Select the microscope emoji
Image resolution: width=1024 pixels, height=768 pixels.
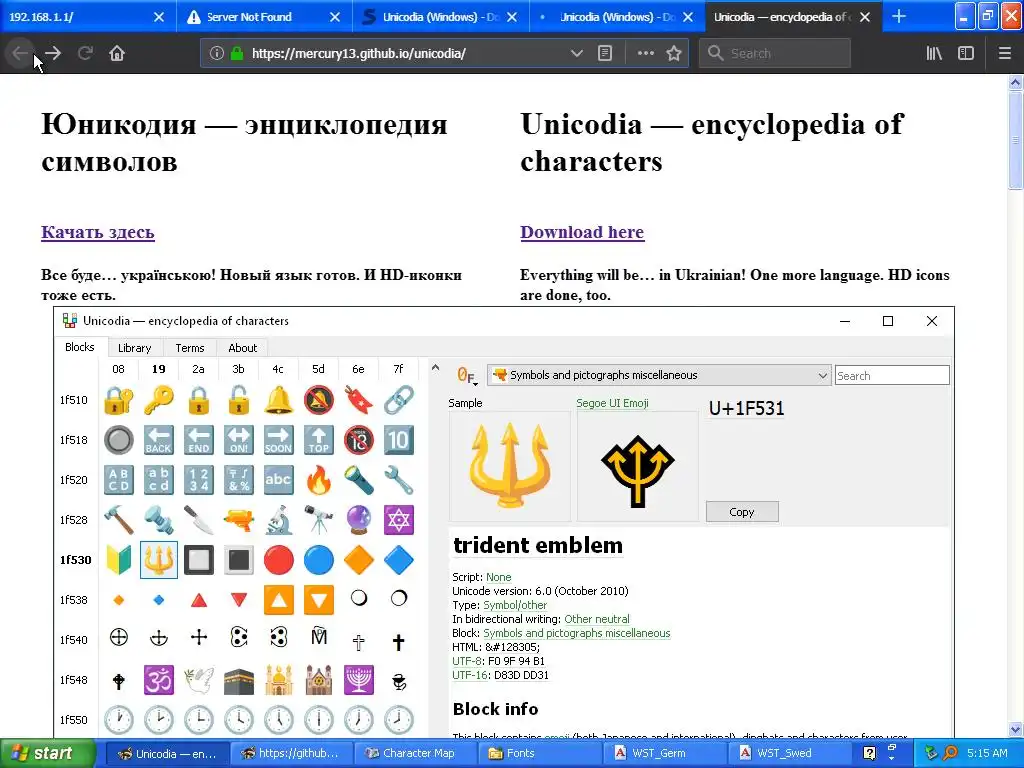click(278, 520)
